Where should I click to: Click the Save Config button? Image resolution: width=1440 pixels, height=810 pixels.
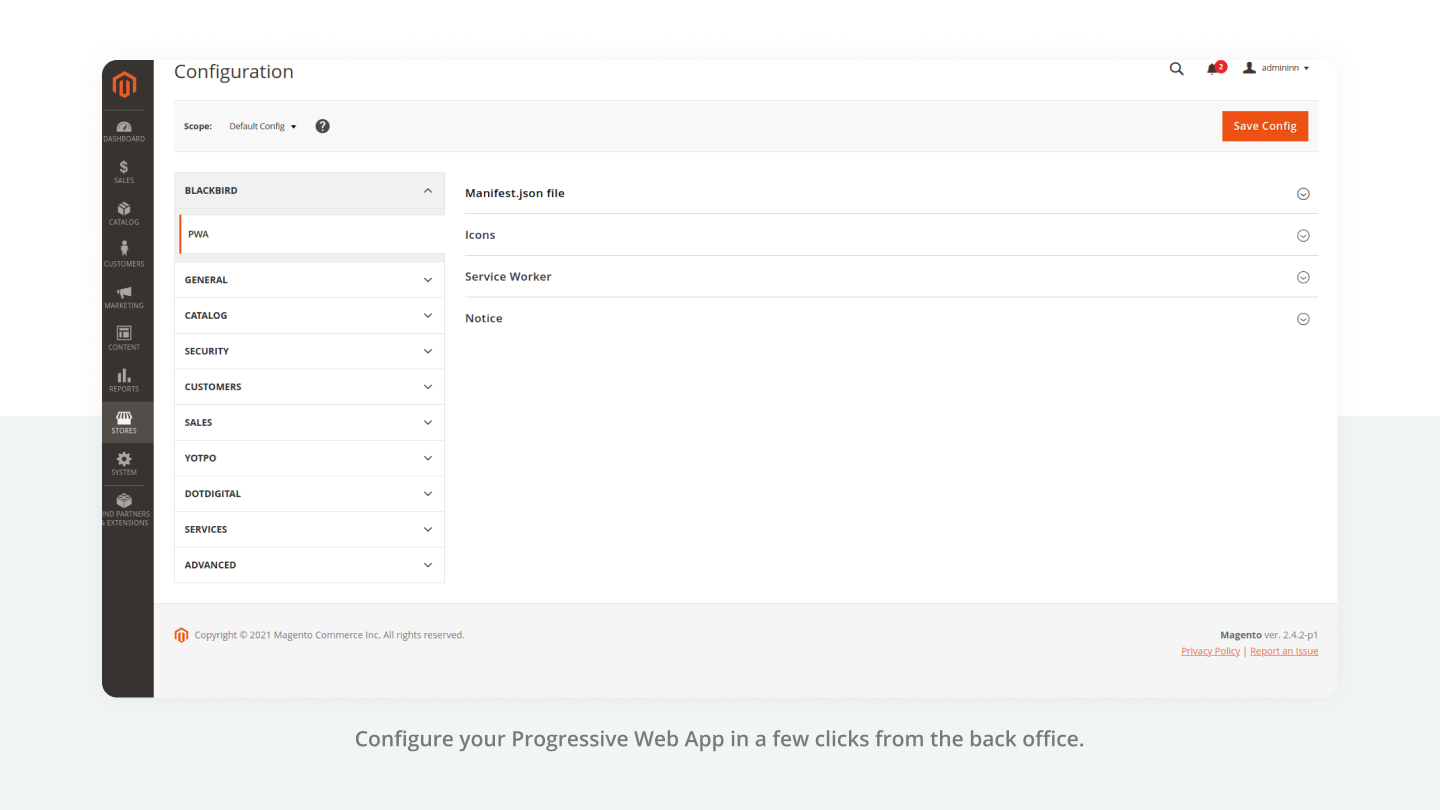[1264, 126]
